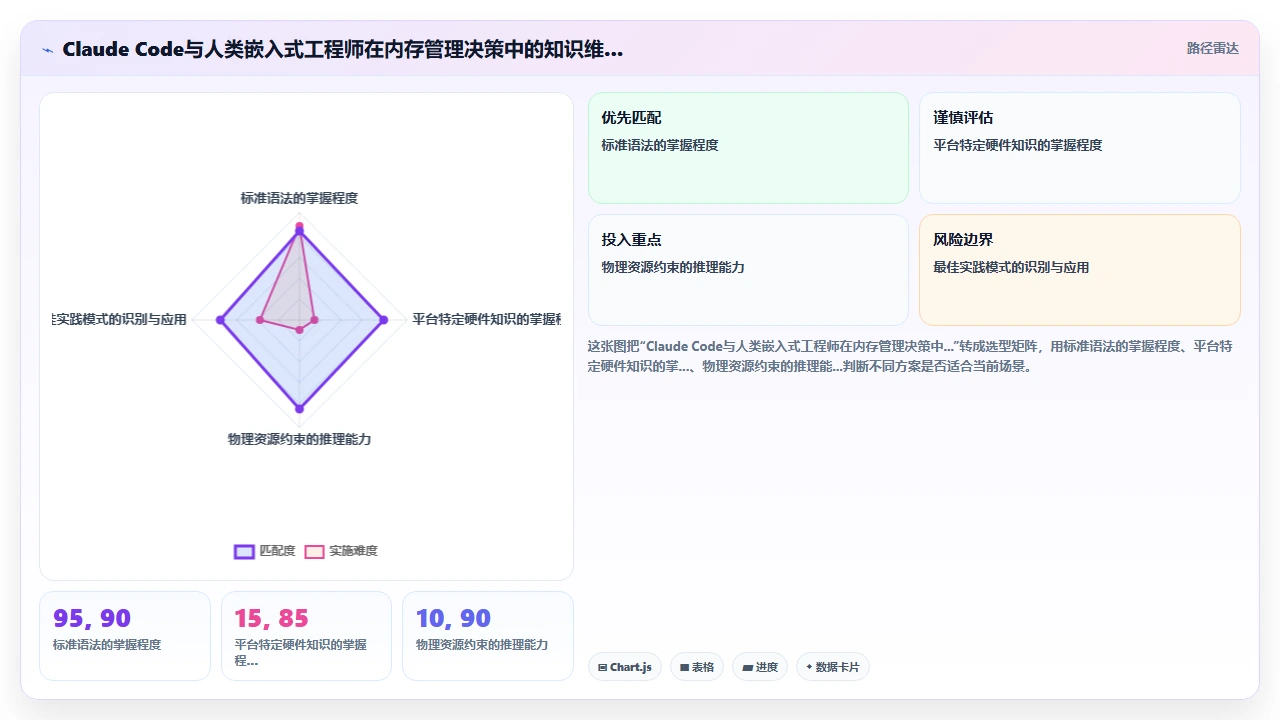
Task: Select the 10, 90 stat card
Action: point(488,636)
